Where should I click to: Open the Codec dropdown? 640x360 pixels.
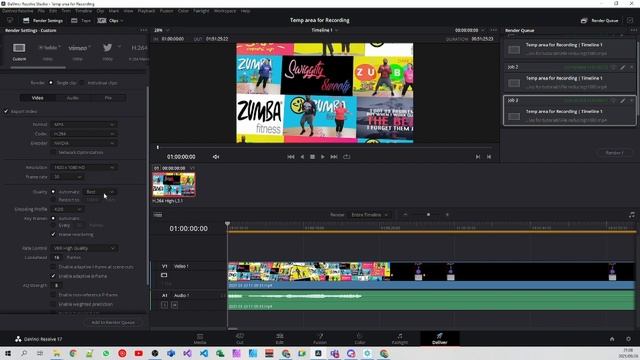[84, 134]
